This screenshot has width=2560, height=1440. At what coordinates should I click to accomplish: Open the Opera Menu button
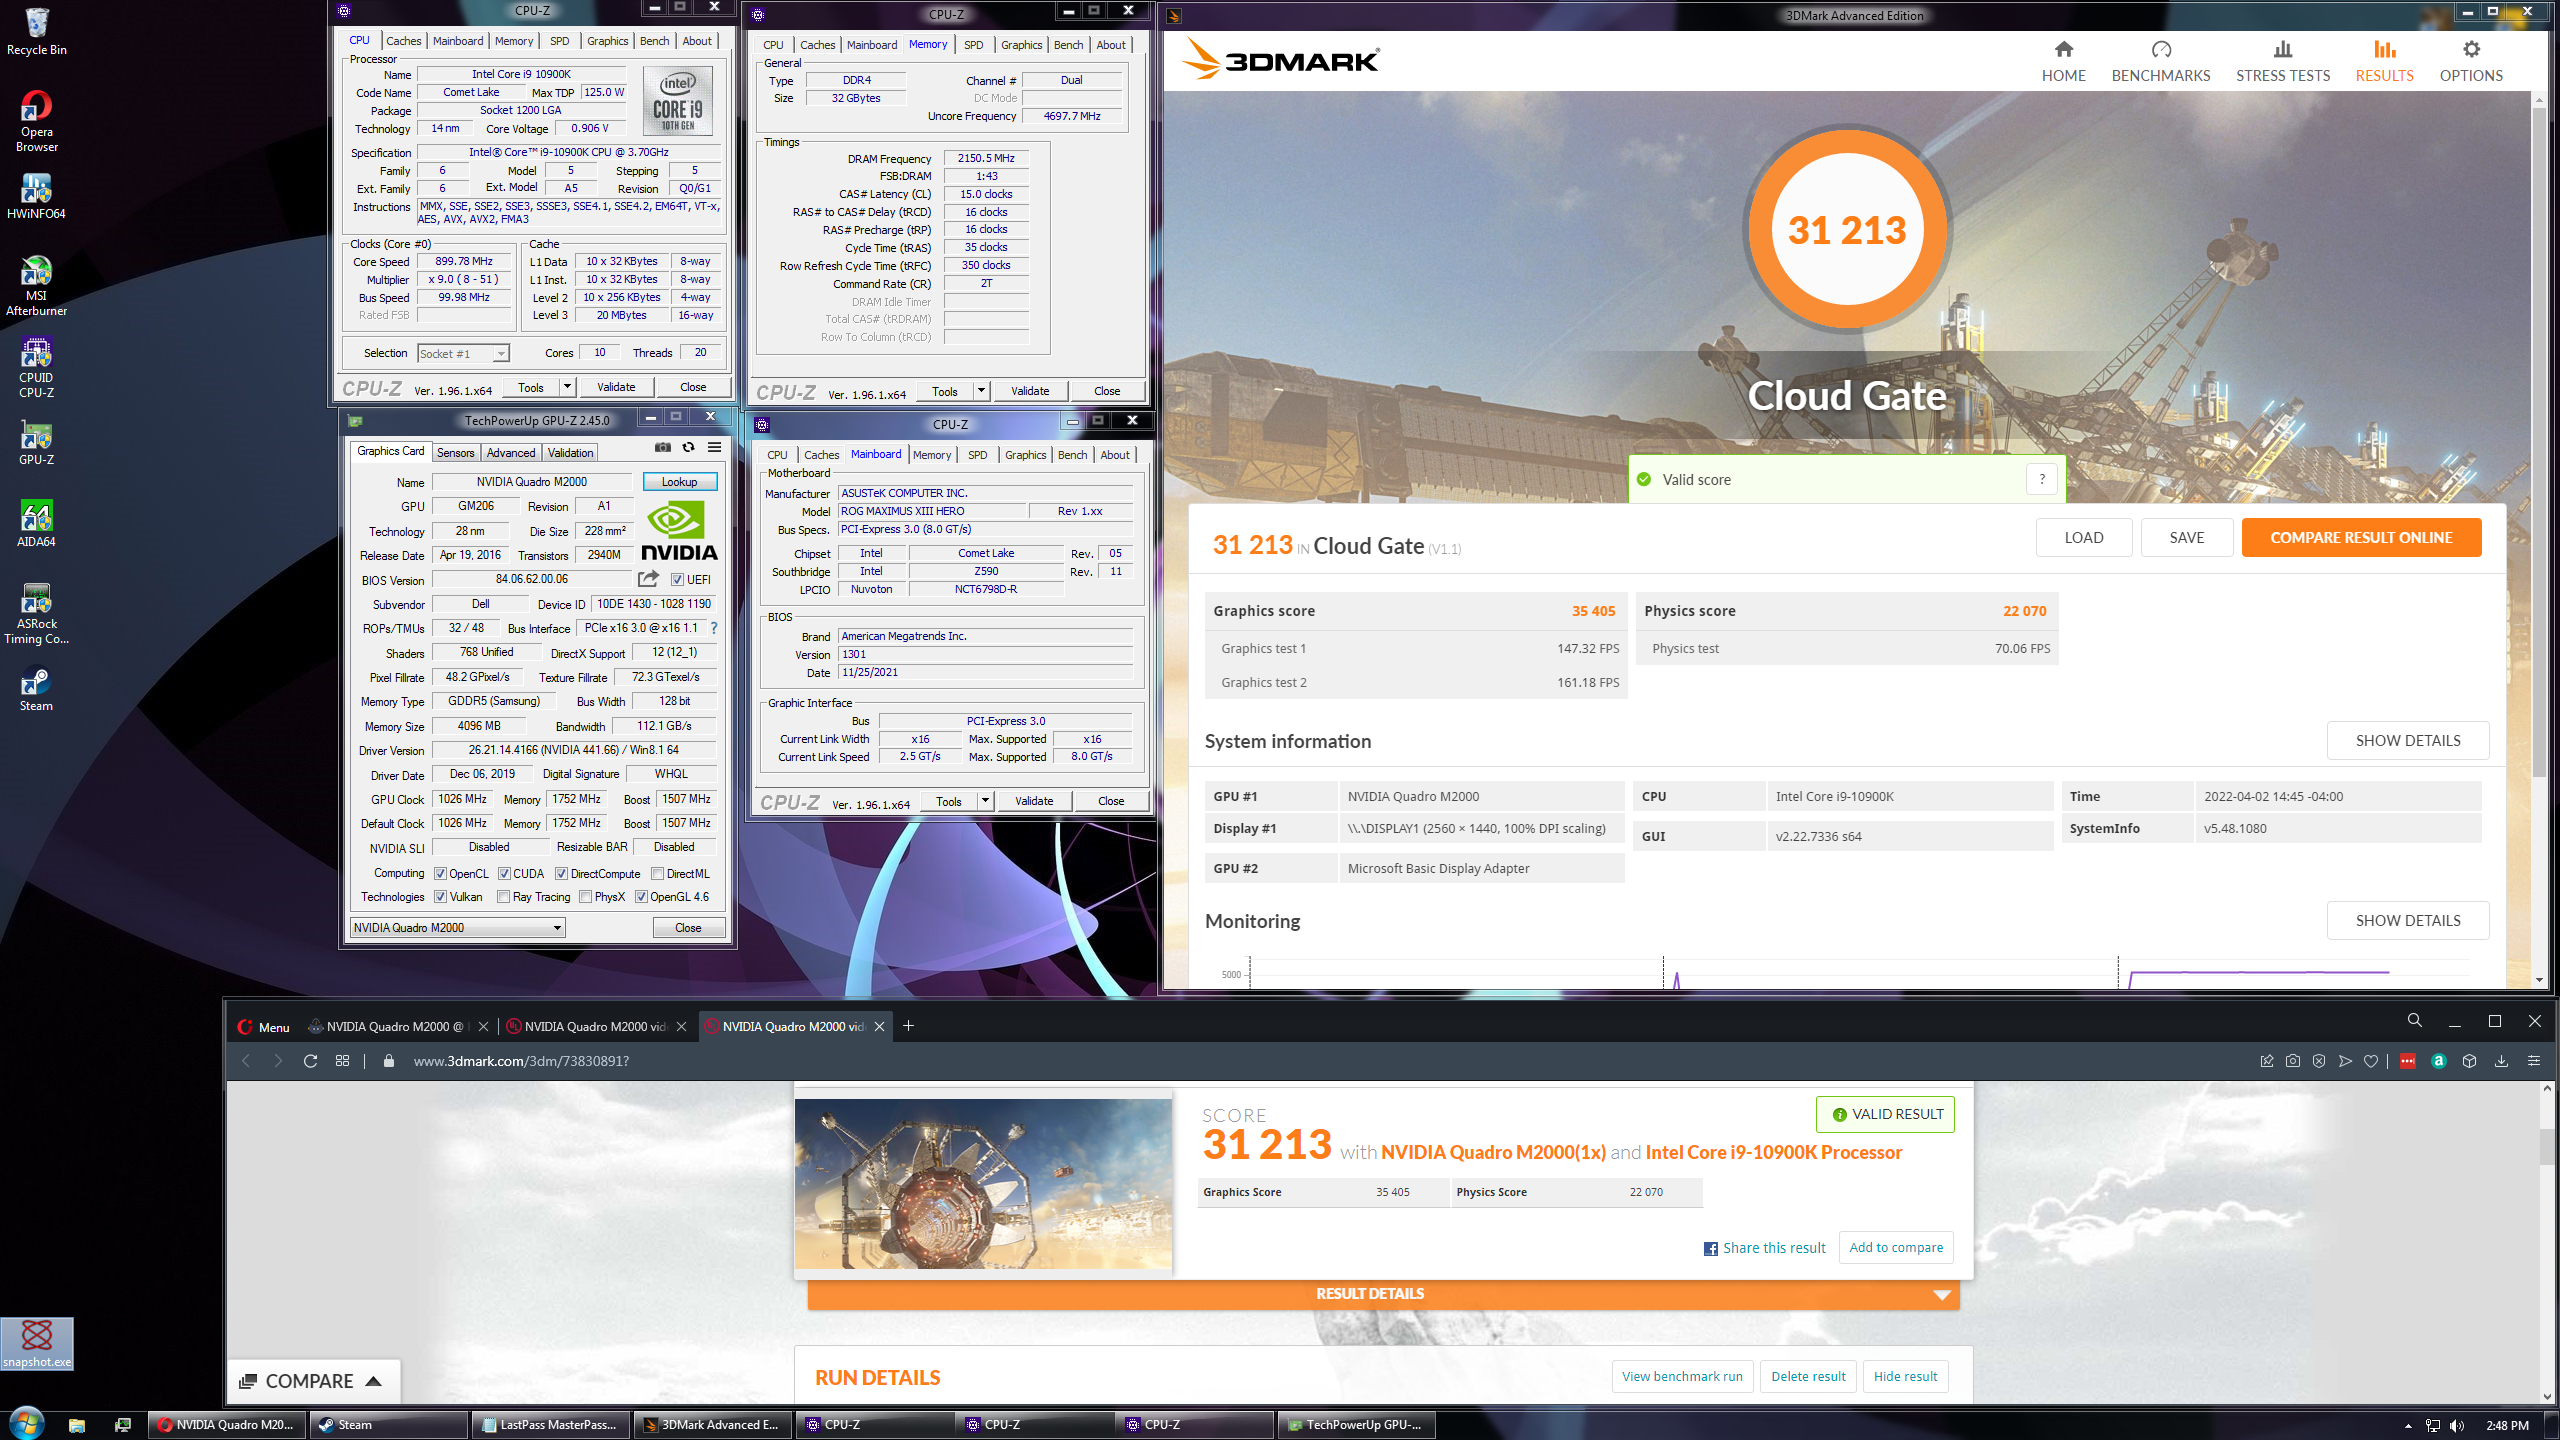264,1027
